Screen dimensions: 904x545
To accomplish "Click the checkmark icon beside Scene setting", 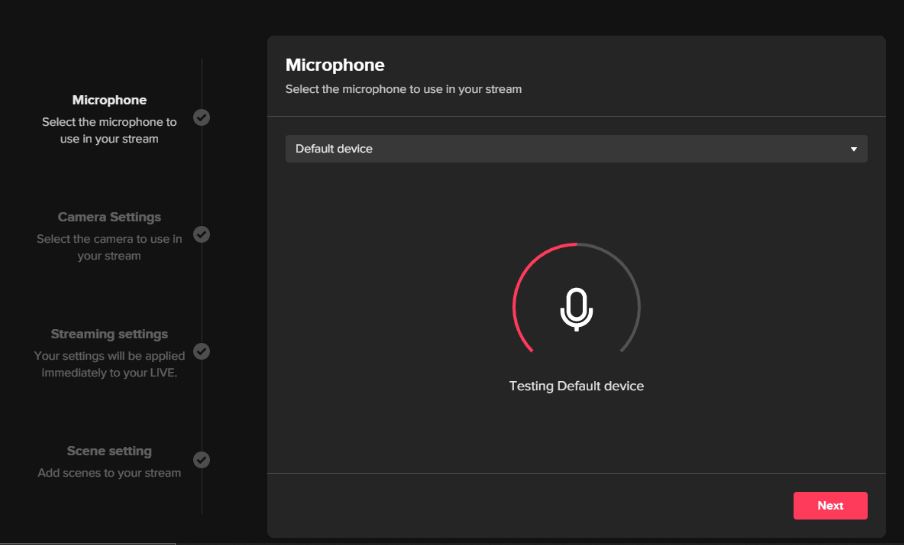I will [201, 460].
